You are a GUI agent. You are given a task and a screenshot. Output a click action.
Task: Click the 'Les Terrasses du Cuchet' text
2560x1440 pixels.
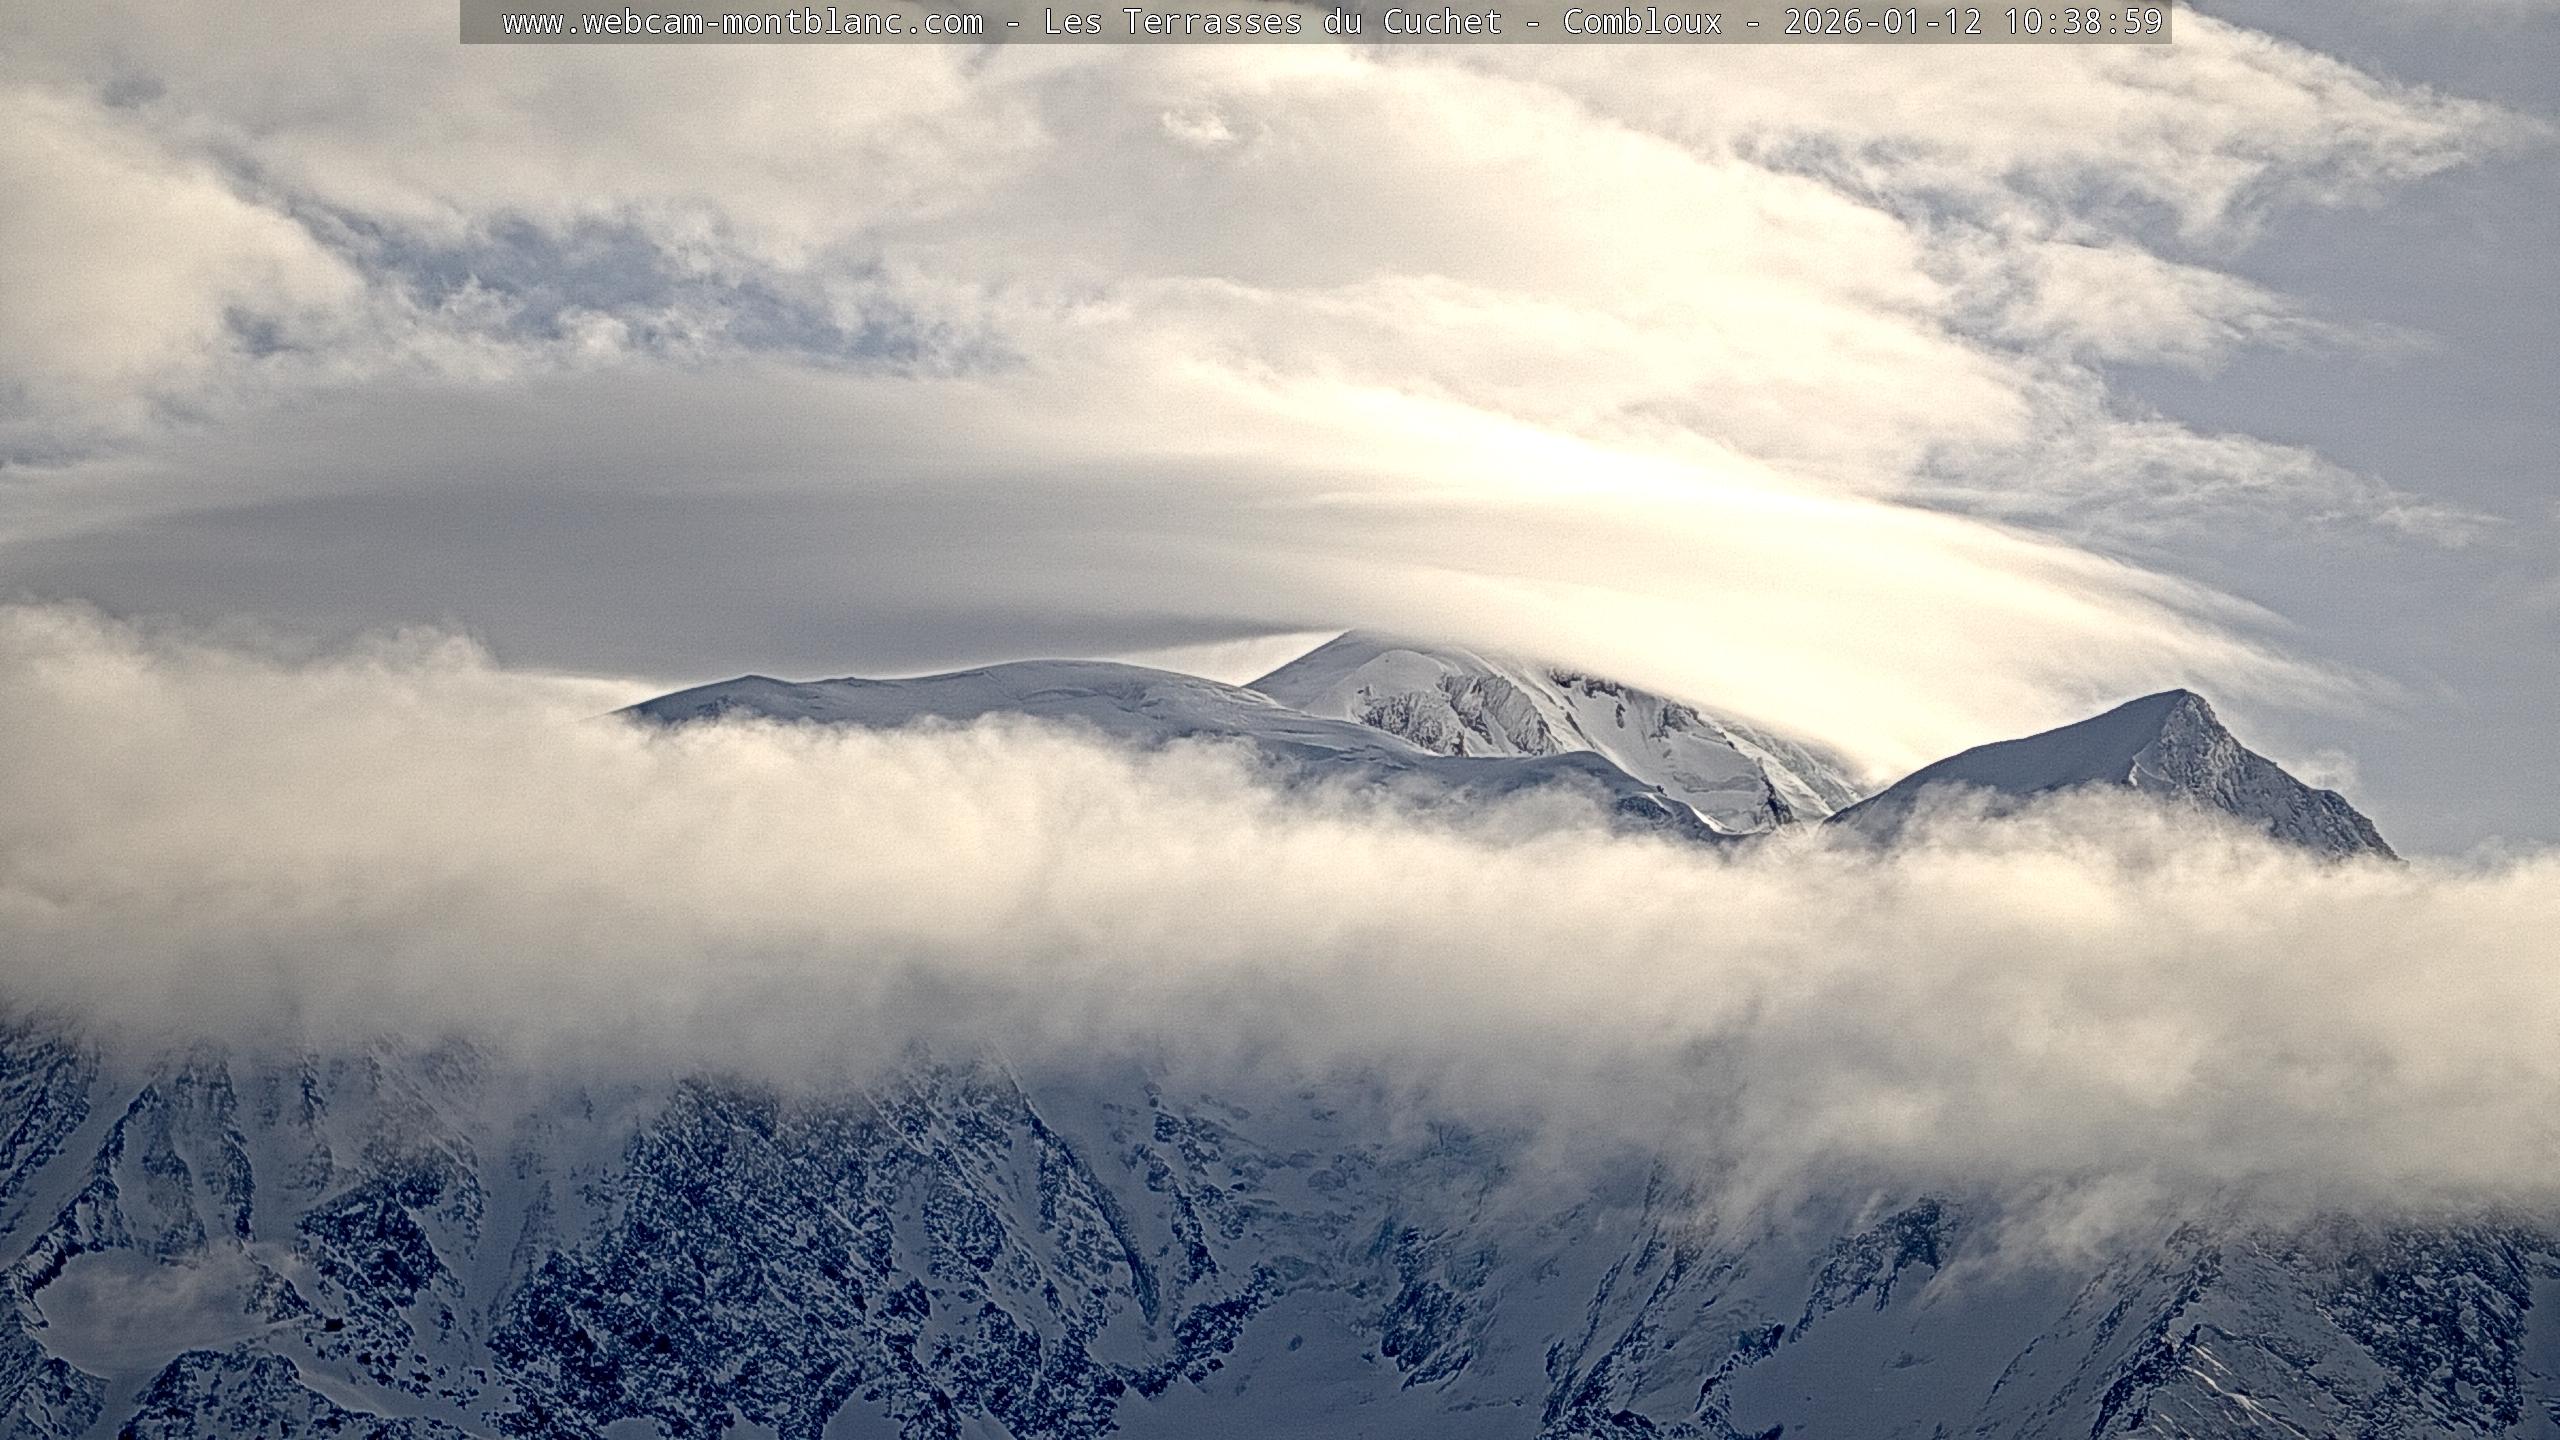click(x=1272, y=22)
